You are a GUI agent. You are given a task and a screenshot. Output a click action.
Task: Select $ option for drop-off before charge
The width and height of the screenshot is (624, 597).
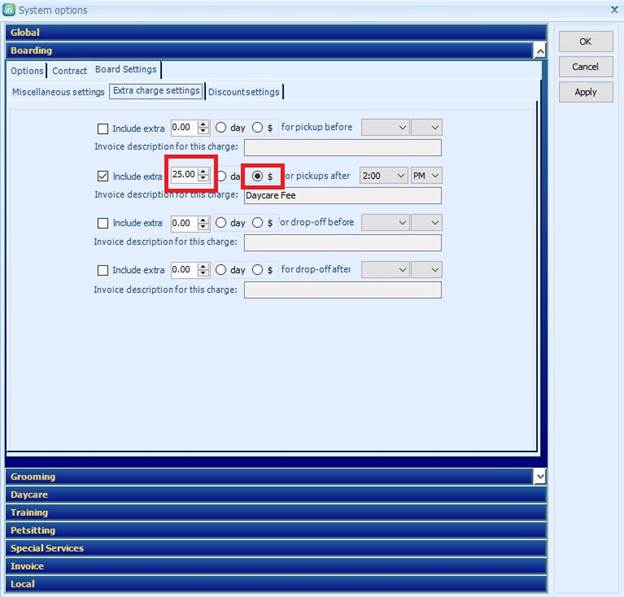coord(257,222)
